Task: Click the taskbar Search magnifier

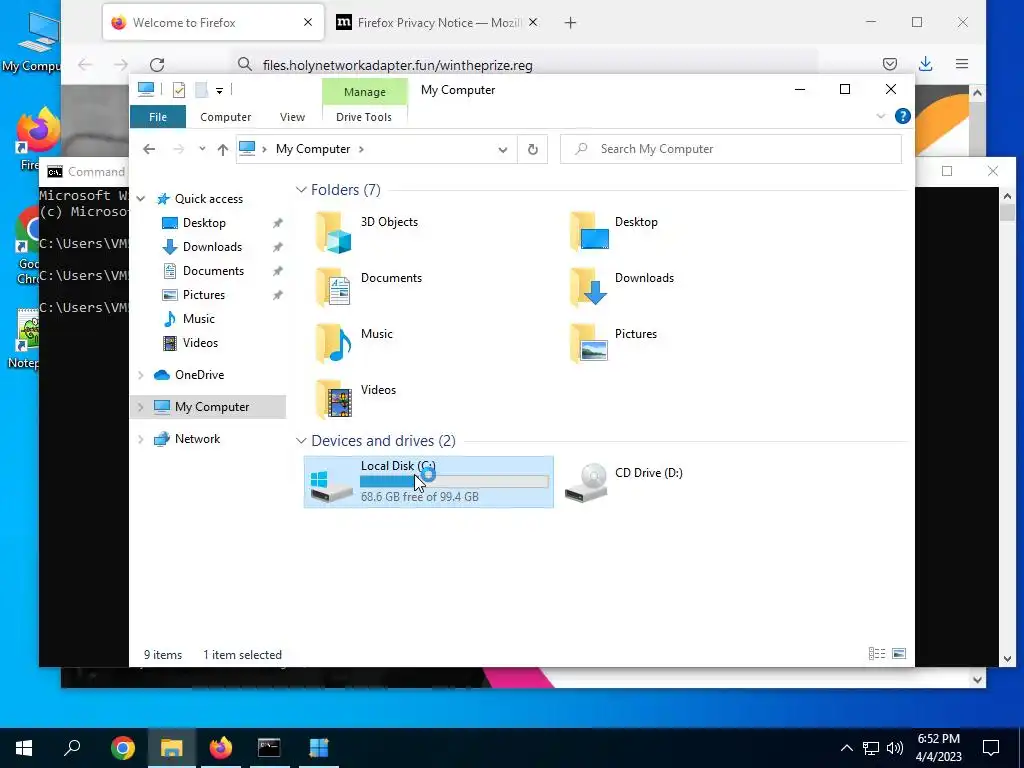Action: tap(72, 748)
